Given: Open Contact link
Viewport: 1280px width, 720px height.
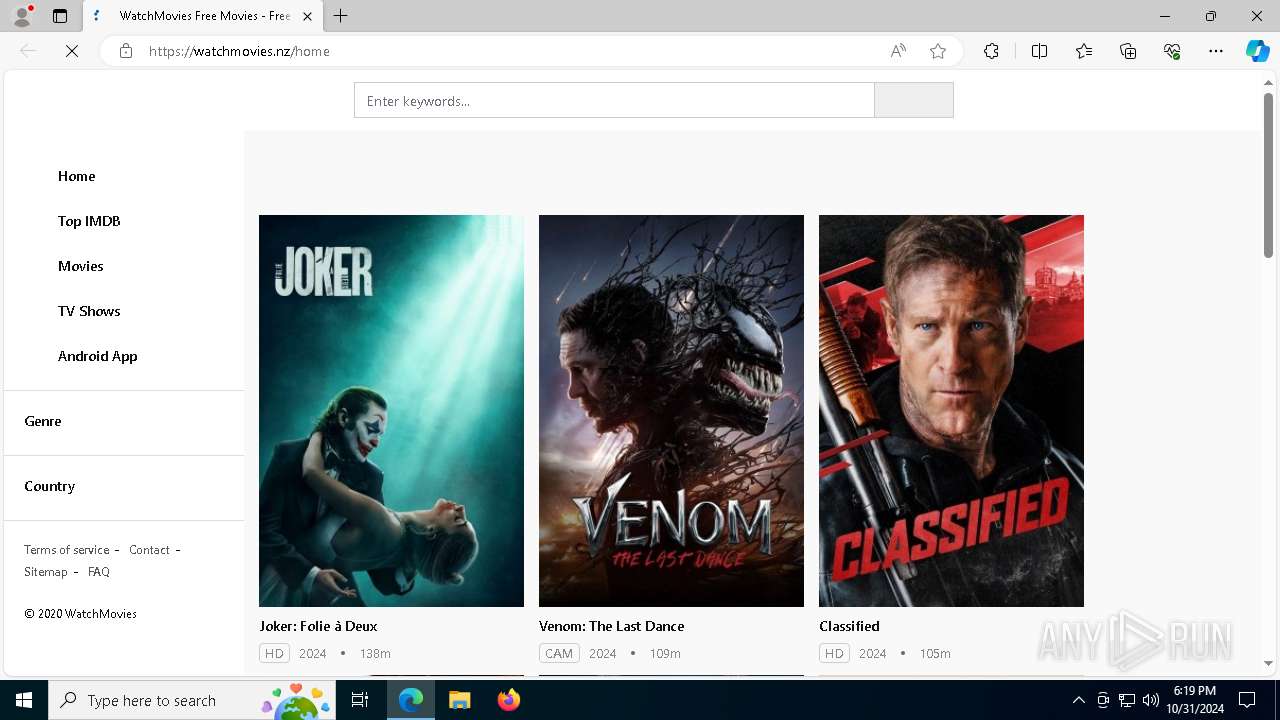Looking at the screenshot, I should [149, 550].
